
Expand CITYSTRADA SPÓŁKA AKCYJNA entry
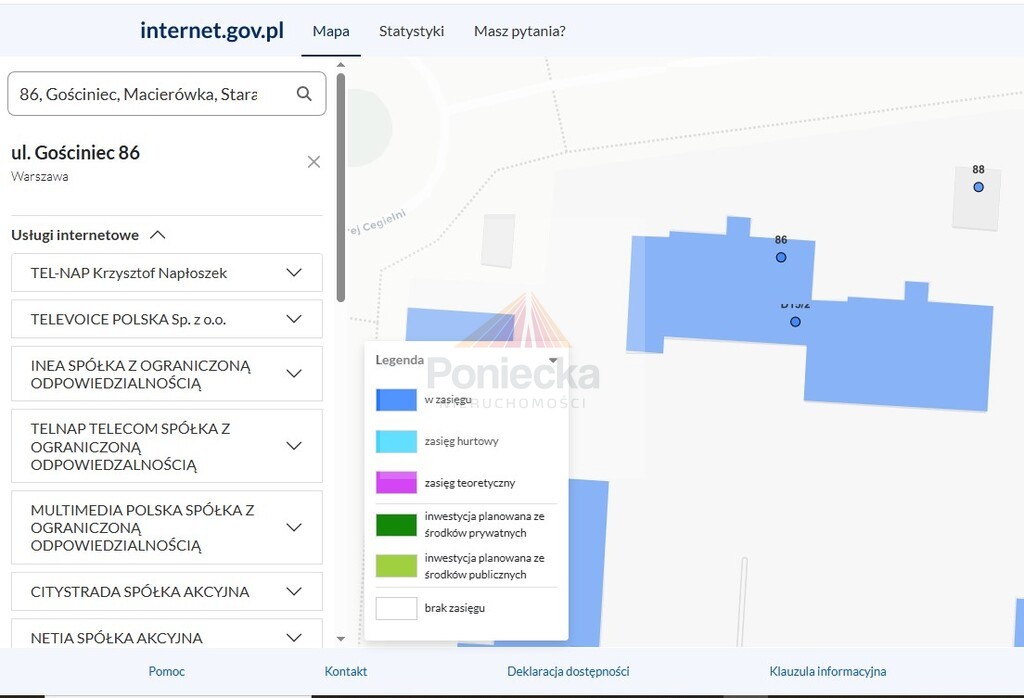(x=294, y=591)
